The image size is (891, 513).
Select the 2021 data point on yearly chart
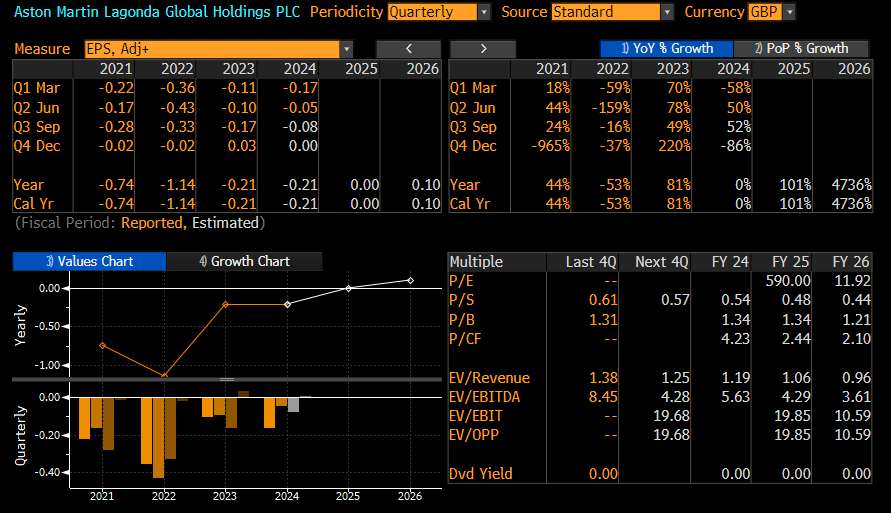(x=102, y=345)
